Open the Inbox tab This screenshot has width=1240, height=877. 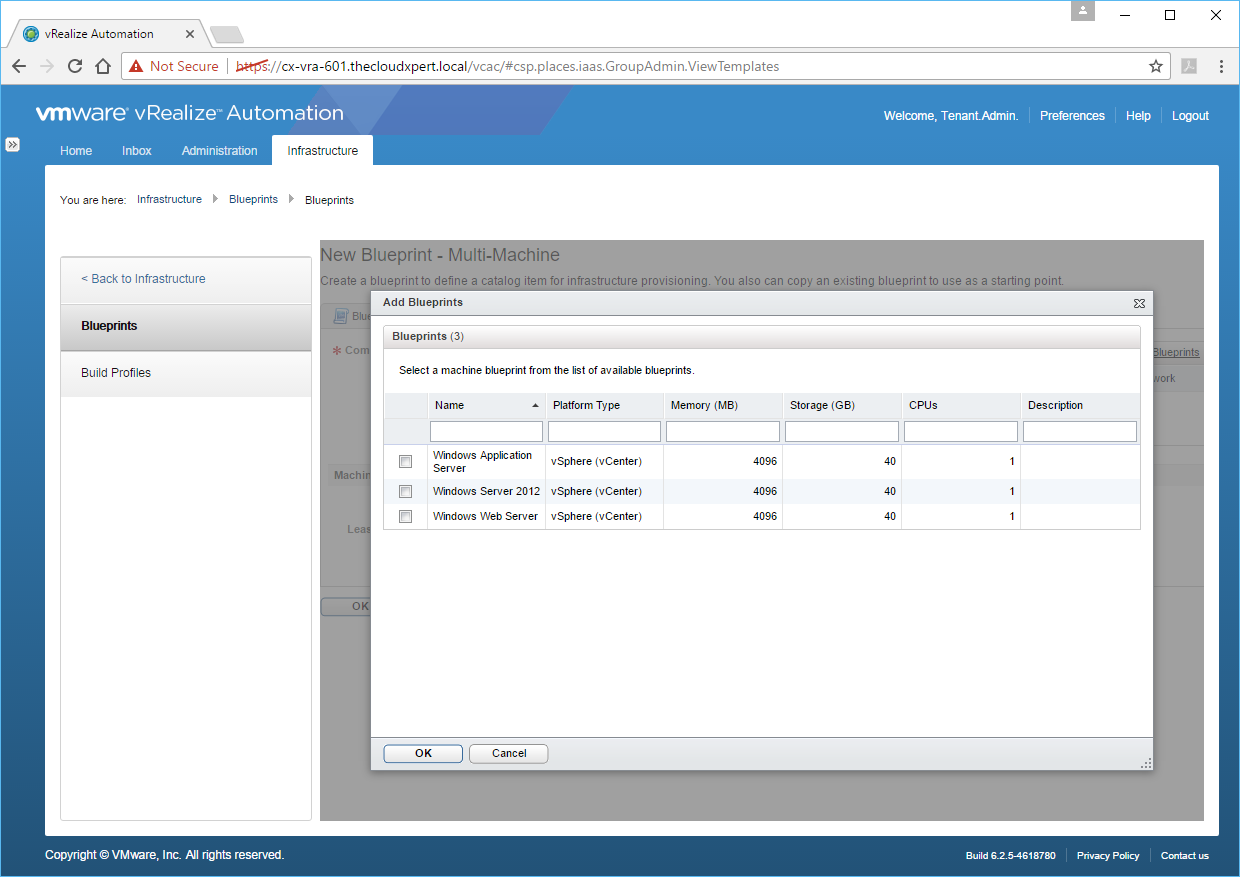pyautogui.click(x=137, y=151)
